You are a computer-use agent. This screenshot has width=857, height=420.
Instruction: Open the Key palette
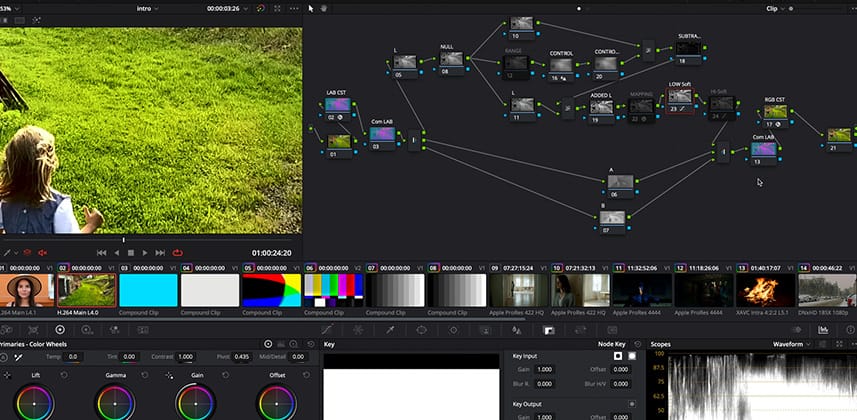(548, 330)
